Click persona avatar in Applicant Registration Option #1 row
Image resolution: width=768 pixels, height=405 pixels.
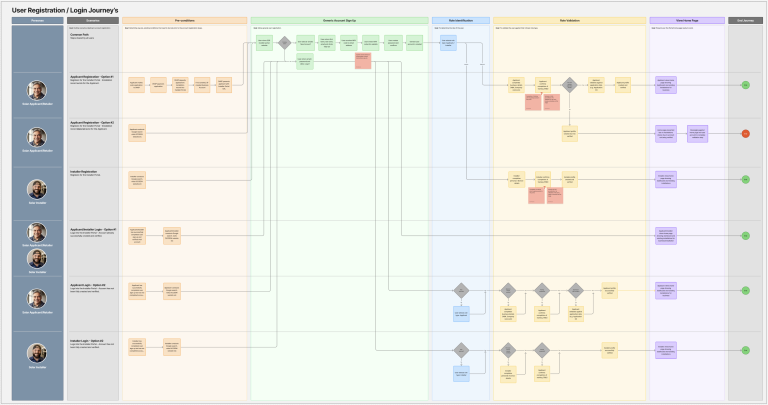click(37, 91)
